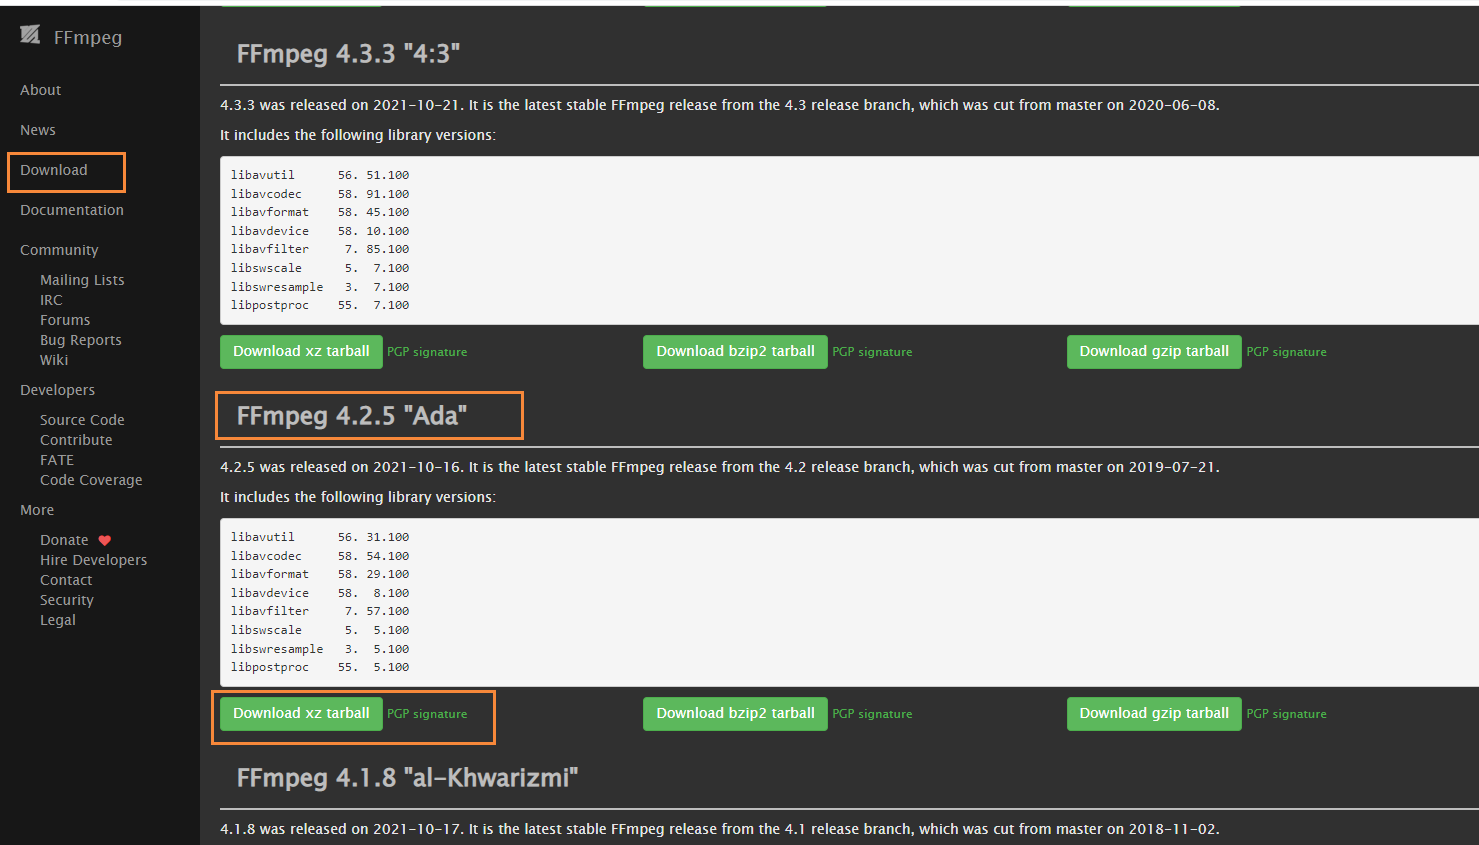Image resolution: width=1479 pixels, height=845 pixels.
Task: Click the FFmpeg 4.2.5 "Ada" heading
Action: (x=351, y=416)
